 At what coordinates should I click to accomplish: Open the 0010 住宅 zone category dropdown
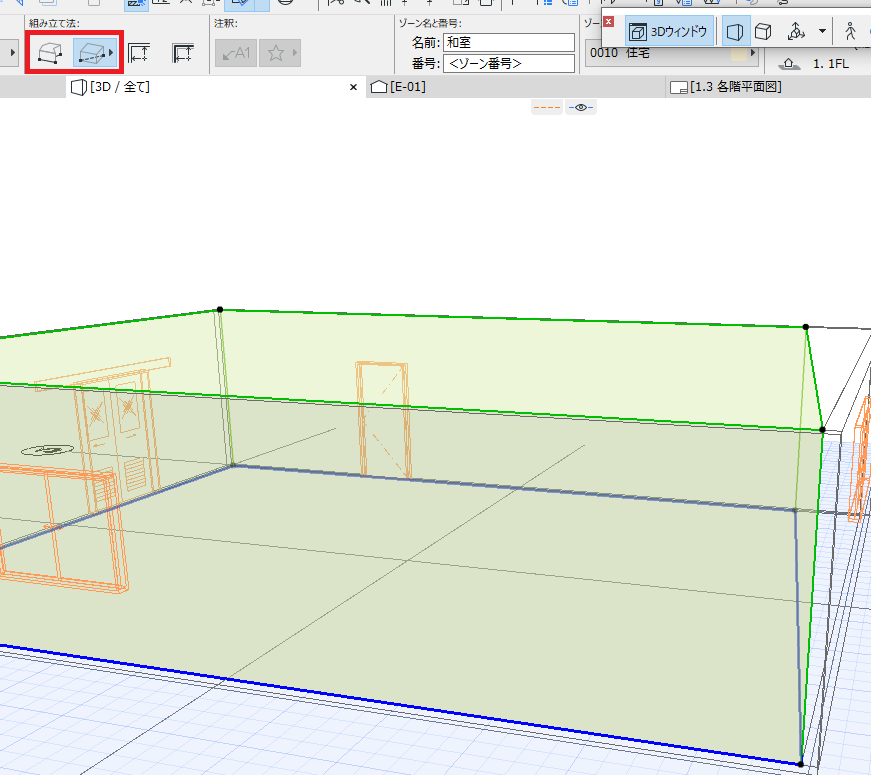673,53
